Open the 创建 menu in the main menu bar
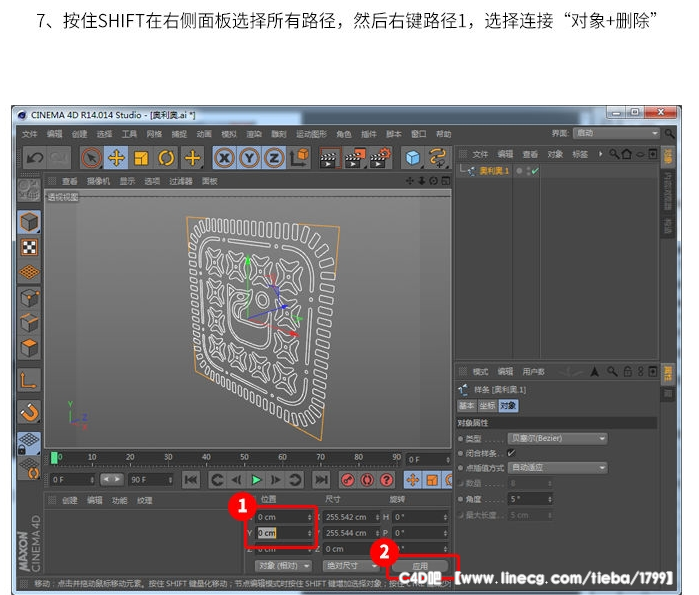This screenshot has width=699, height=595. pos(79,134)
